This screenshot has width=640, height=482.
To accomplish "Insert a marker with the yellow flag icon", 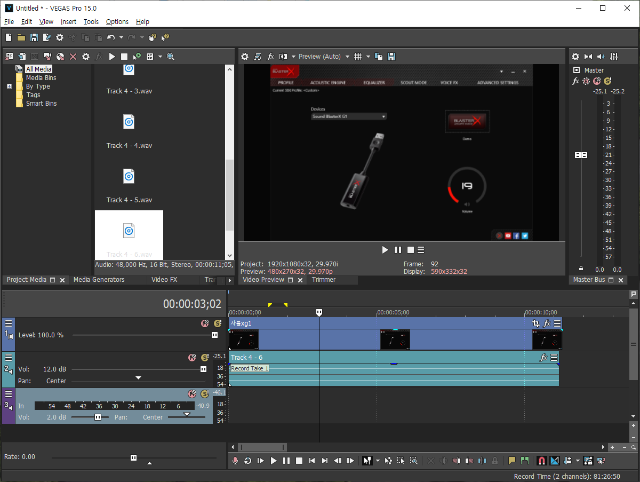I will pos(511,461).
